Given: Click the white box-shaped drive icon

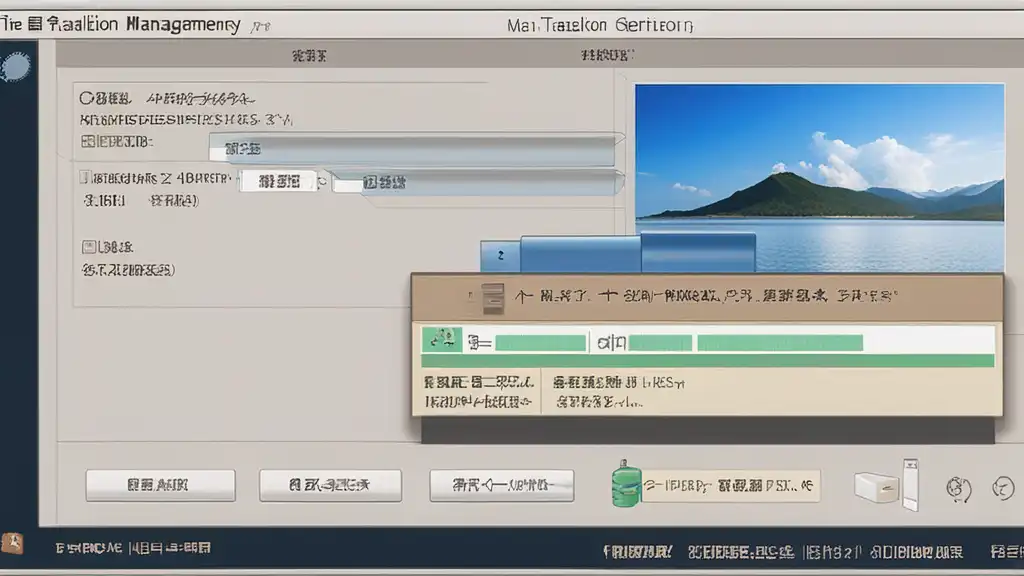Looking at the screenshot, I should point(876,488).
